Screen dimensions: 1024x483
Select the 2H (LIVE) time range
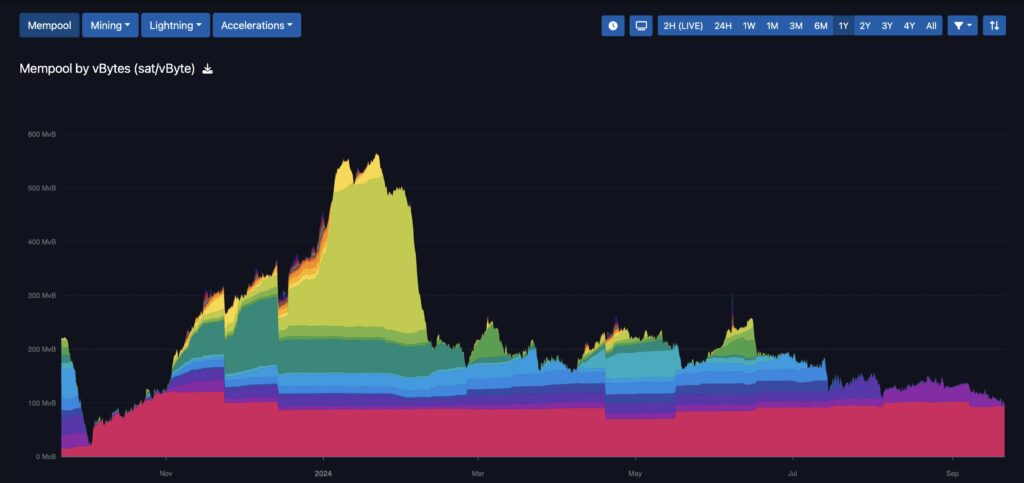click(x=683, y=26)
